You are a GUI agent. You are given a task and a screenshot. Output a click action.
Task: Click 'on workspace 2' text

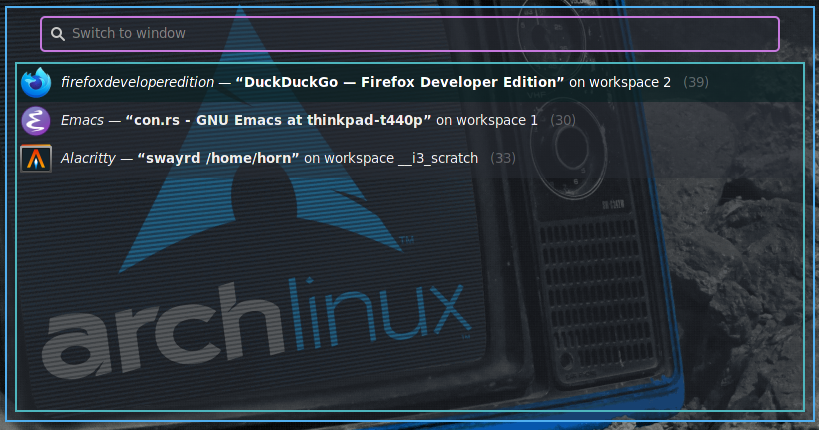pyautogui.click(x=619, y=83)
